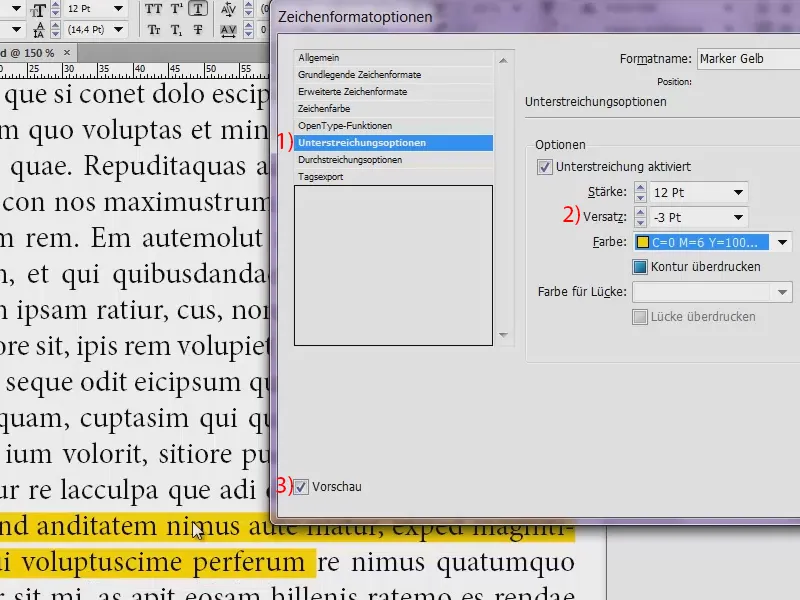The height and width of the screenshot is (600, 800).
Task: Click the Formatname field Marker Gelb
Action: [x=748, y=59]
